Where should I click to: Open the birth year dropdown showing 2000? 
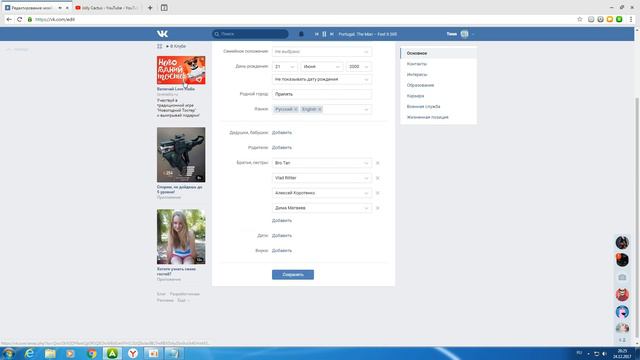pyautogui.click(x=359, y=67)
